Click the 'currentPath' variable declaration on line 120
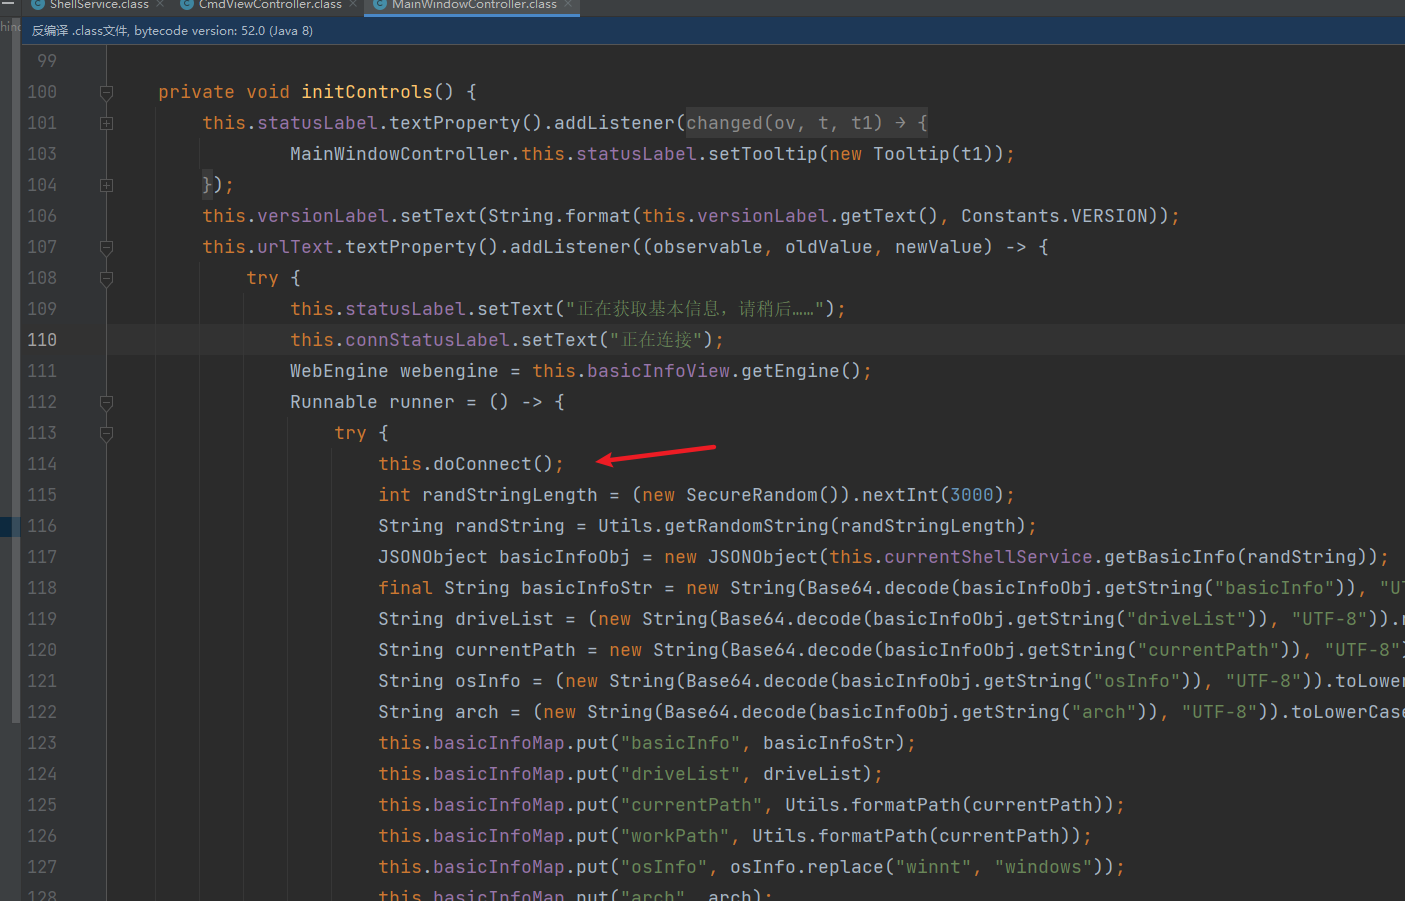The width and height of the screenshot is (1405, 901). (x=515, y=650)
